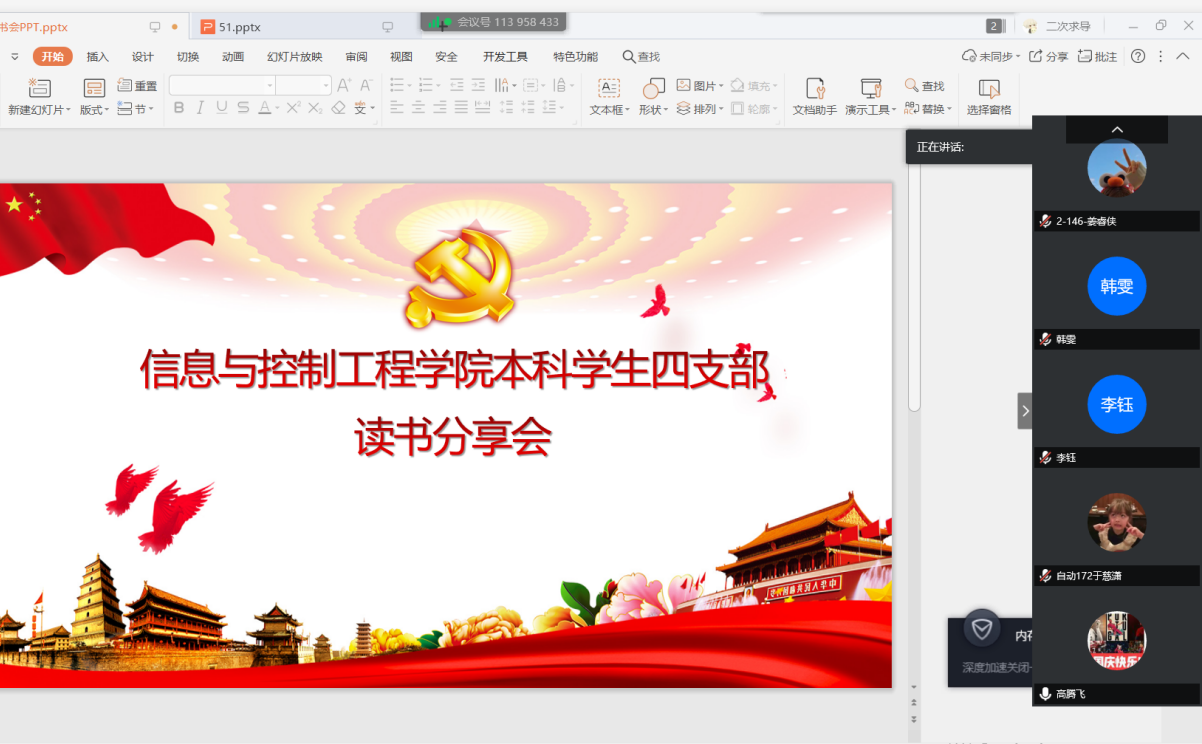Viewport: 1202px width, 744px height.
Task: Toggle italic formatting
Action: coord(200,108)
